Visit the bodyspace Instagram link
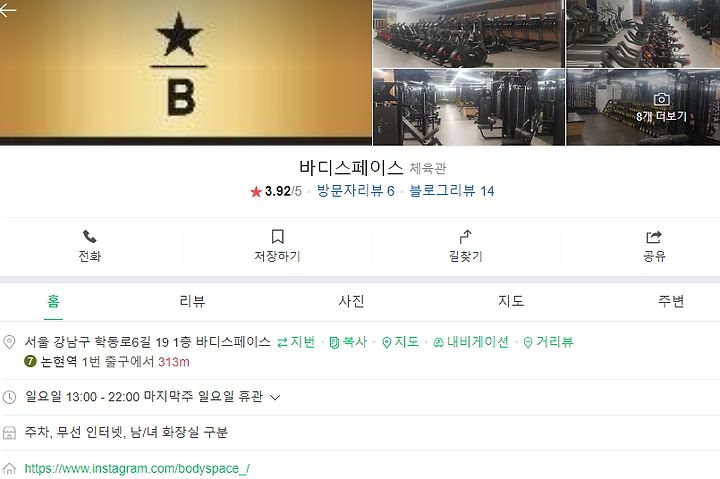 (137, 468)
